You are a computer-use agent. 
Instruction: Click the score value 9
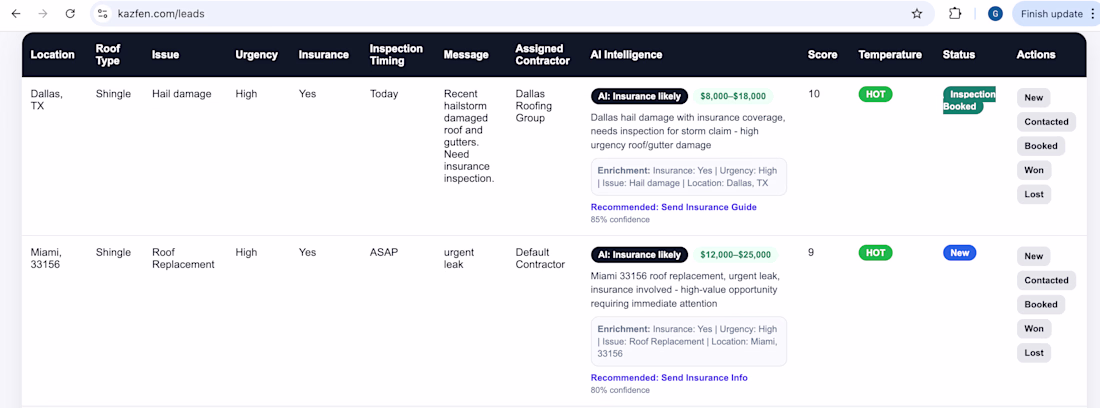click(811, 252)
